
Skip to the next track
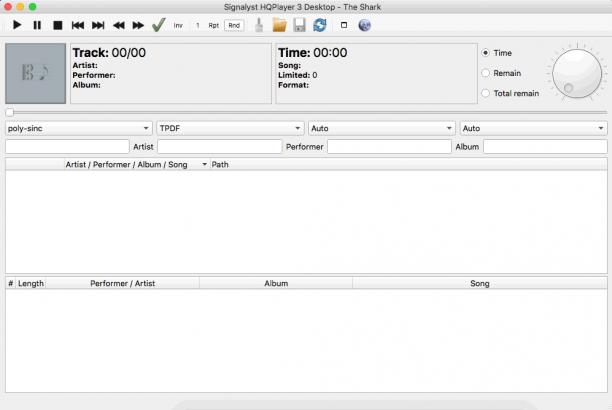click(98, 25)
